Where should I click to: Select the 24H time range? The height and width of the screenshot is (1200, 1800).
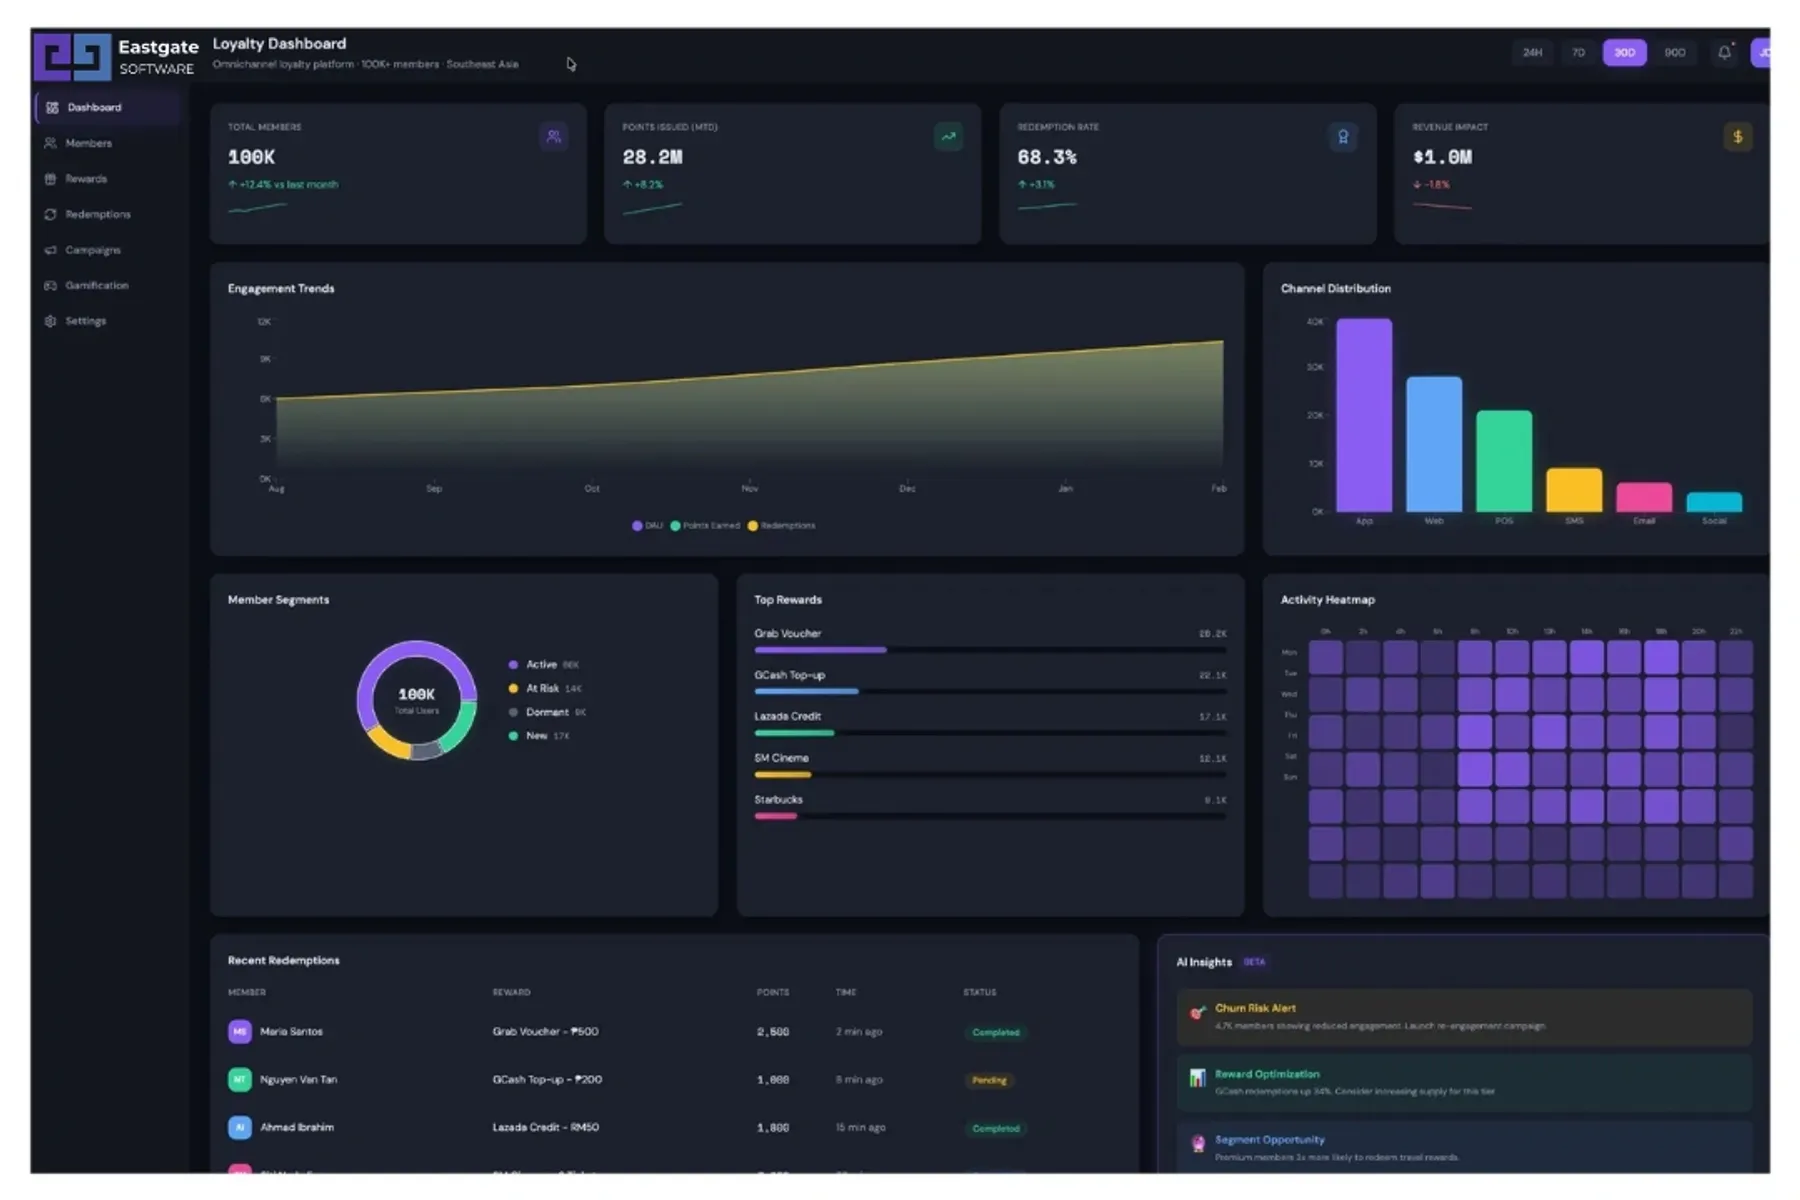click(x=1532, y=53)
